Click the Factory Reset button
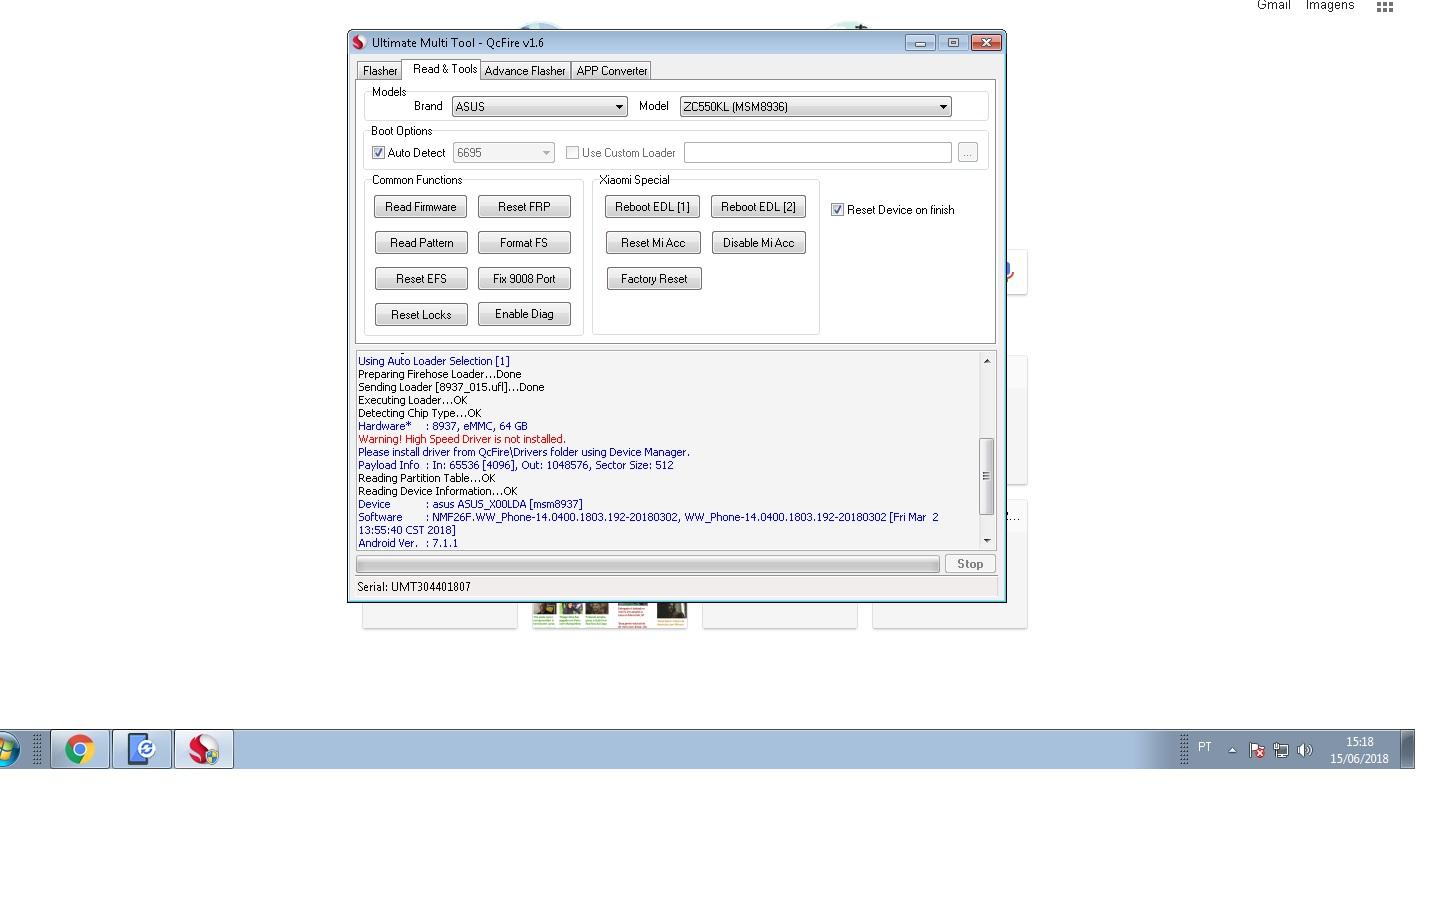This screenshot has height=900, width=1440. point(654,279)
